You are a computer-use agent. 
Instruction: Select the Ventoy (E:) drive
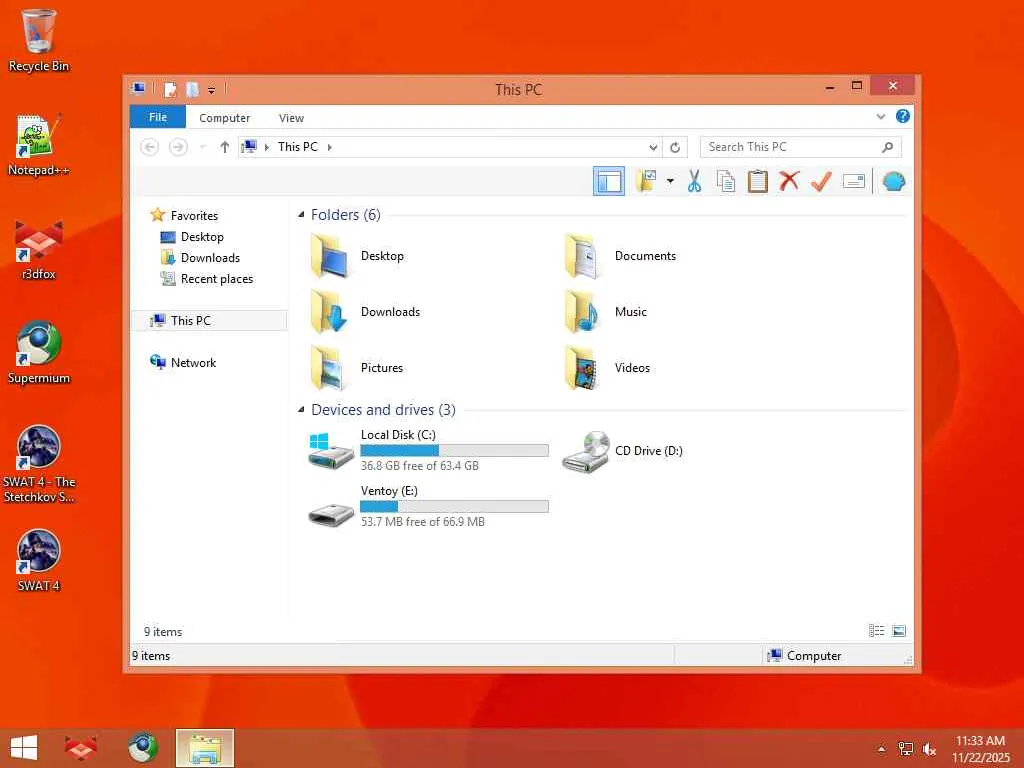[x=428, y=506]
